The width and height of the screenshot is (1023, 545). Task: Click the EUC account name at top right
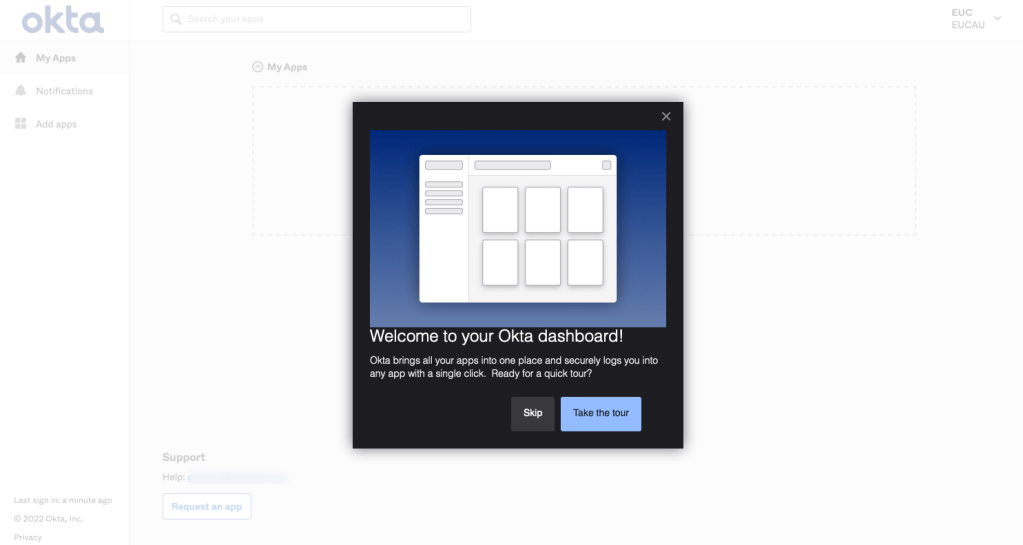tap(962, 13)
